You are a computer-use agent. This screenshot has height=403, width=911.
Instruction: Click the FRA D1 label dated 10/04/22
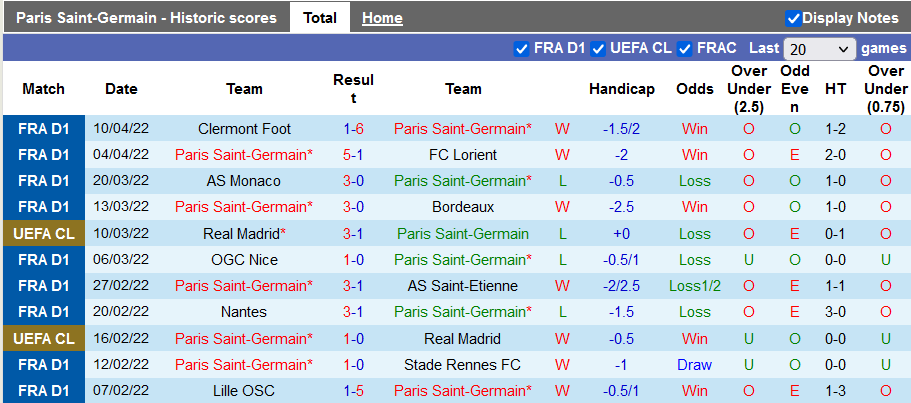(x=44, y=129)
